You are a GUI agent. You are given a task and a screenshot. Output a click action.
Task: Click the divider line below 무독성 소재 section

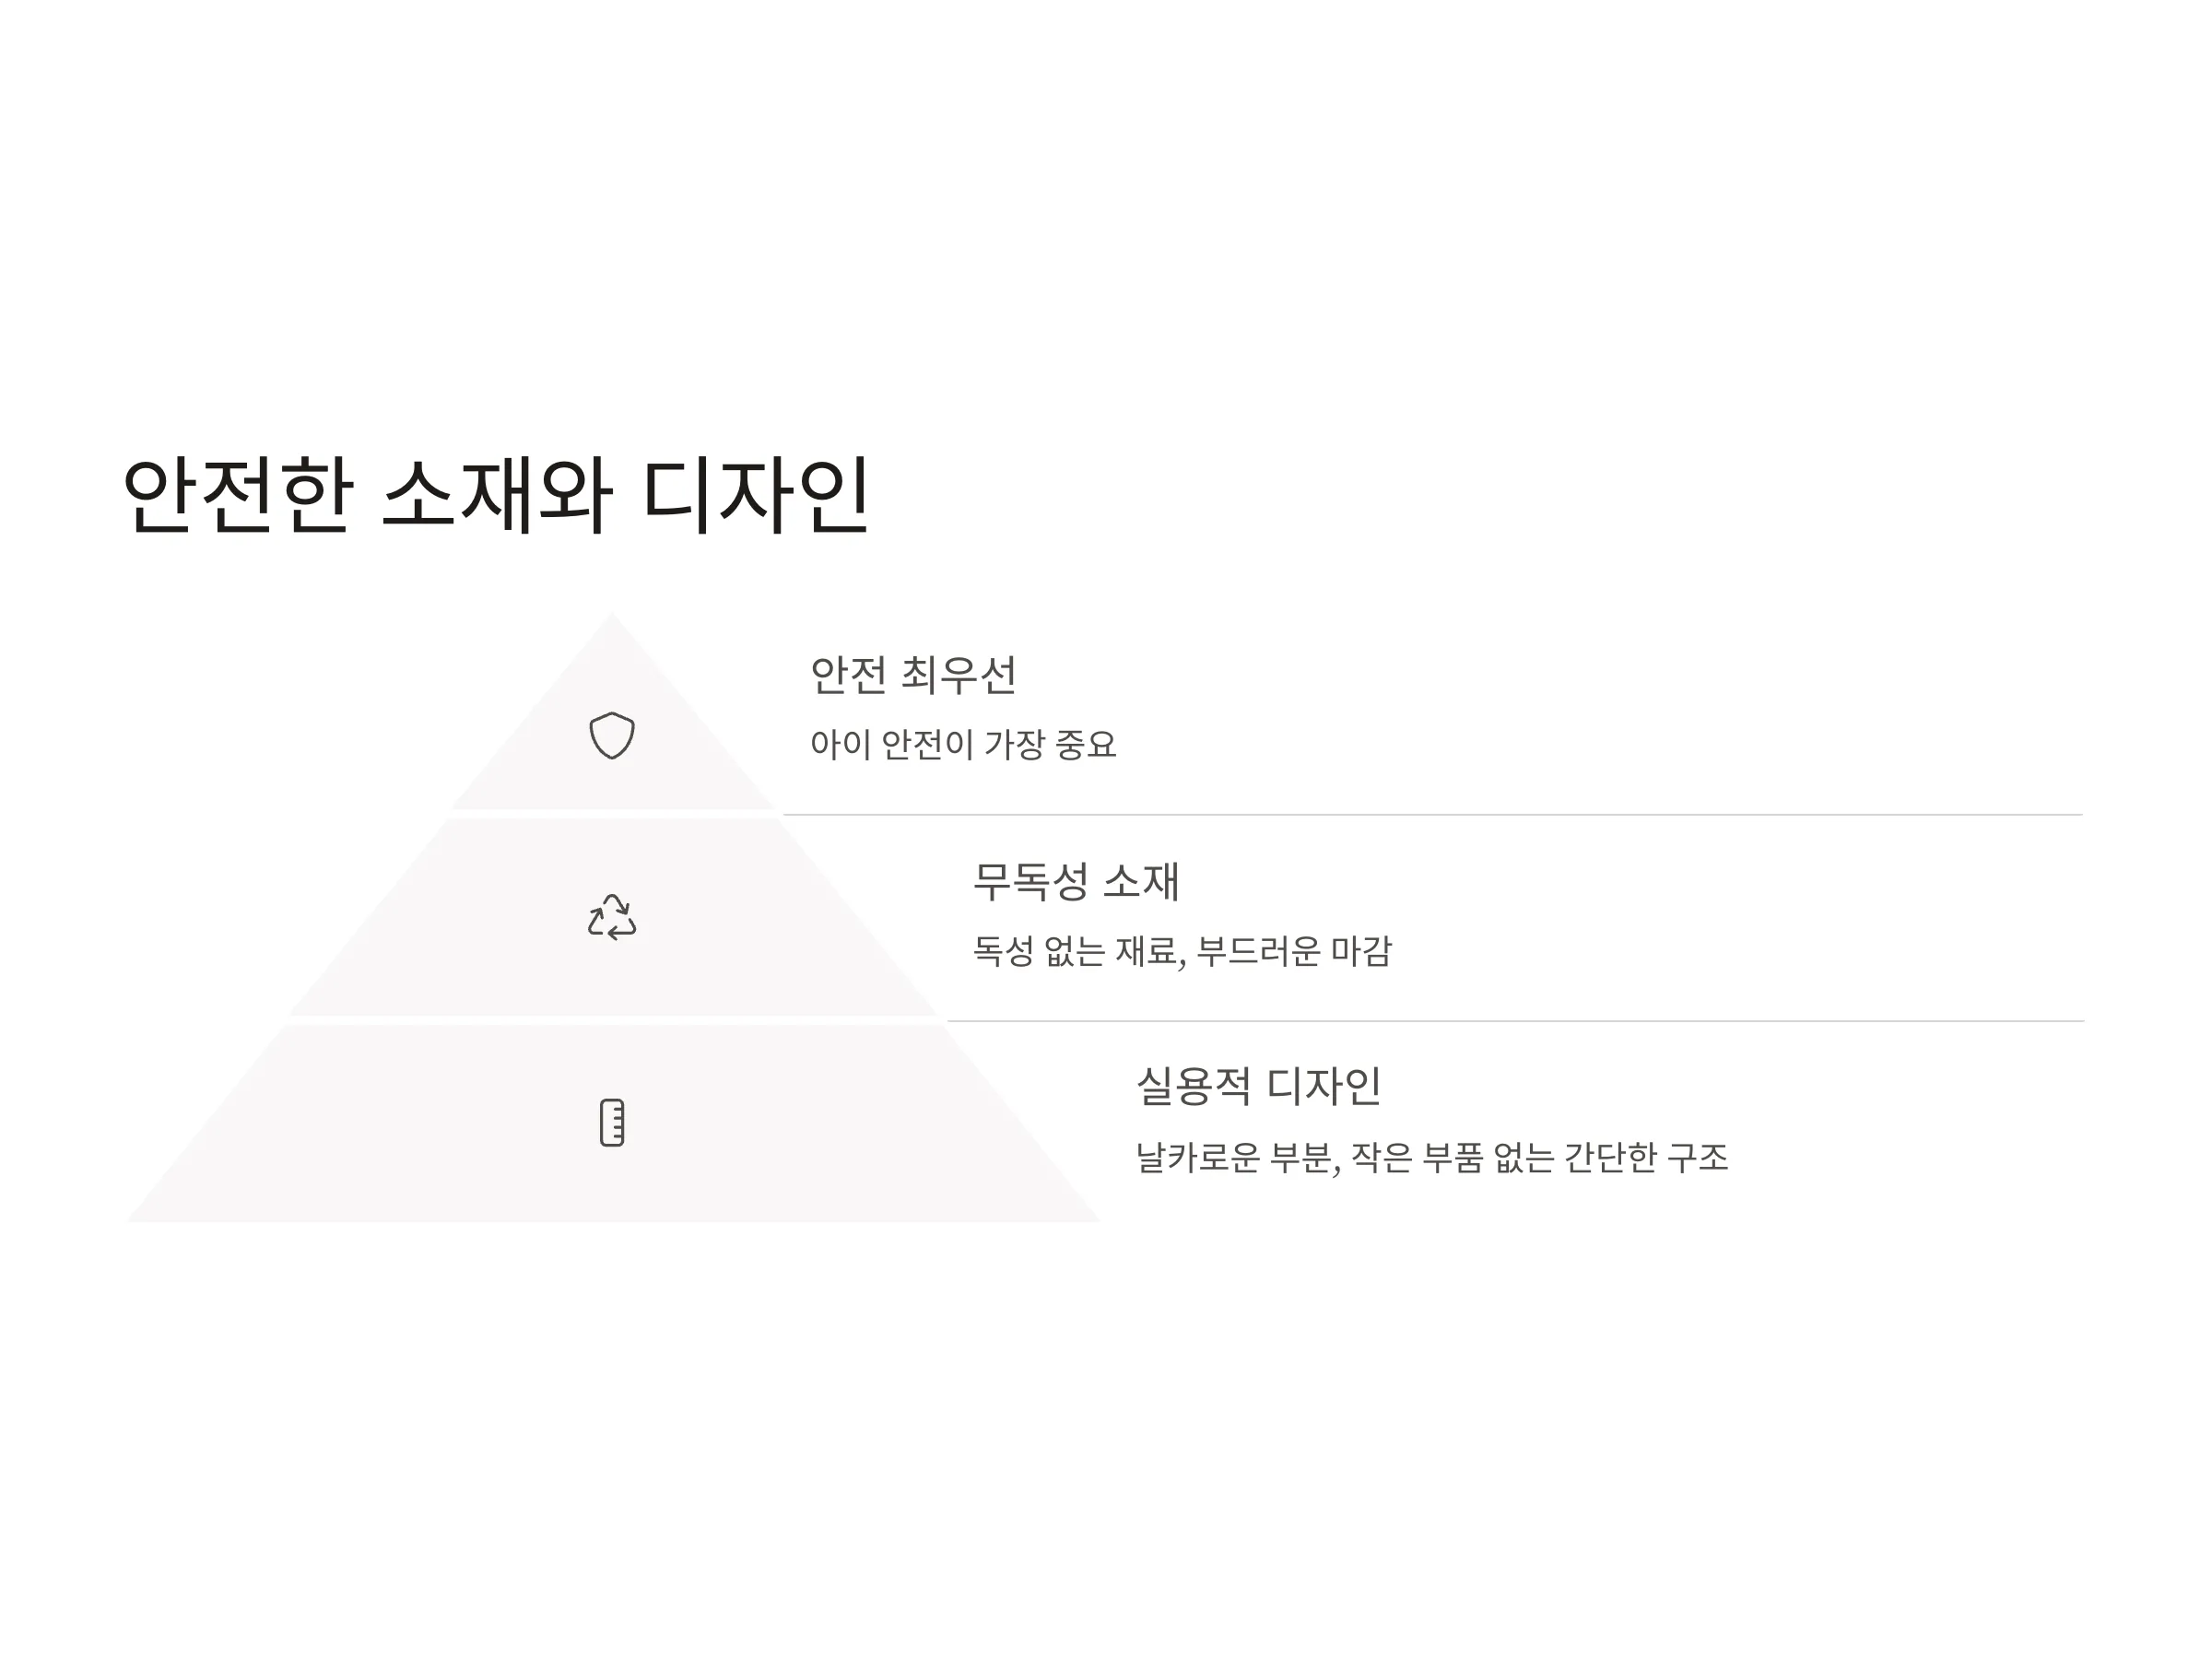(1515, 1021)
